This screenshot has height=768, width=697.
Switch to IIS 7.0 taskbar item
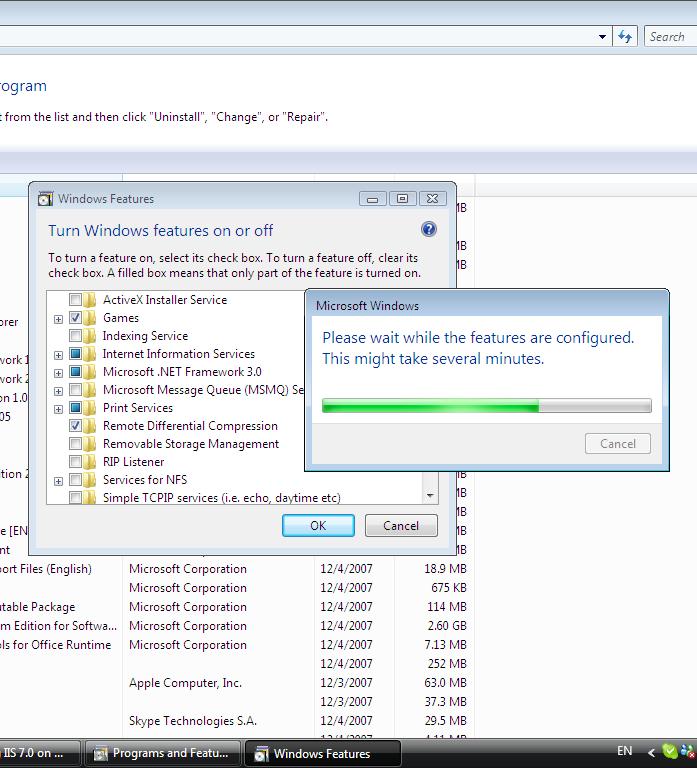pyautogui.click(x=39, y=753)
